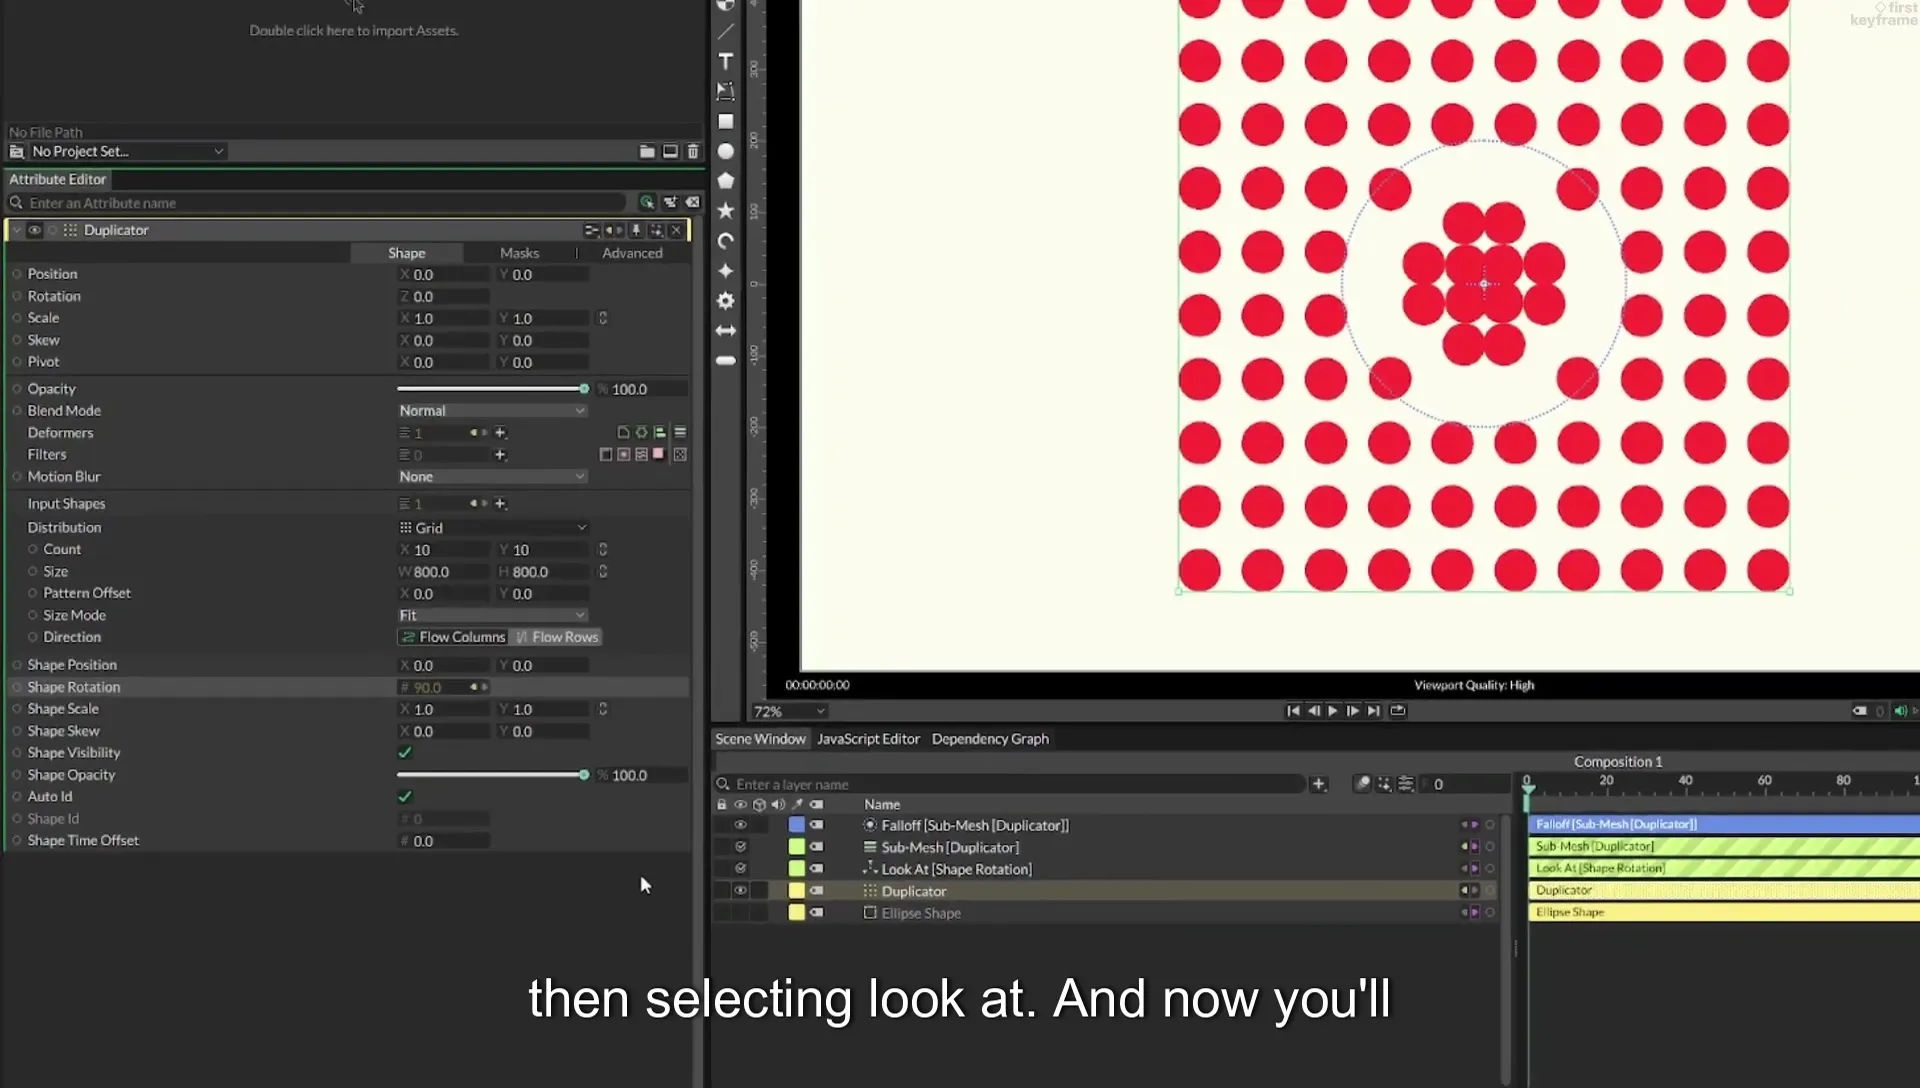Select the Ellipse shape tool
Viewport: 1920px width, 1088px height.
point(726,152)
